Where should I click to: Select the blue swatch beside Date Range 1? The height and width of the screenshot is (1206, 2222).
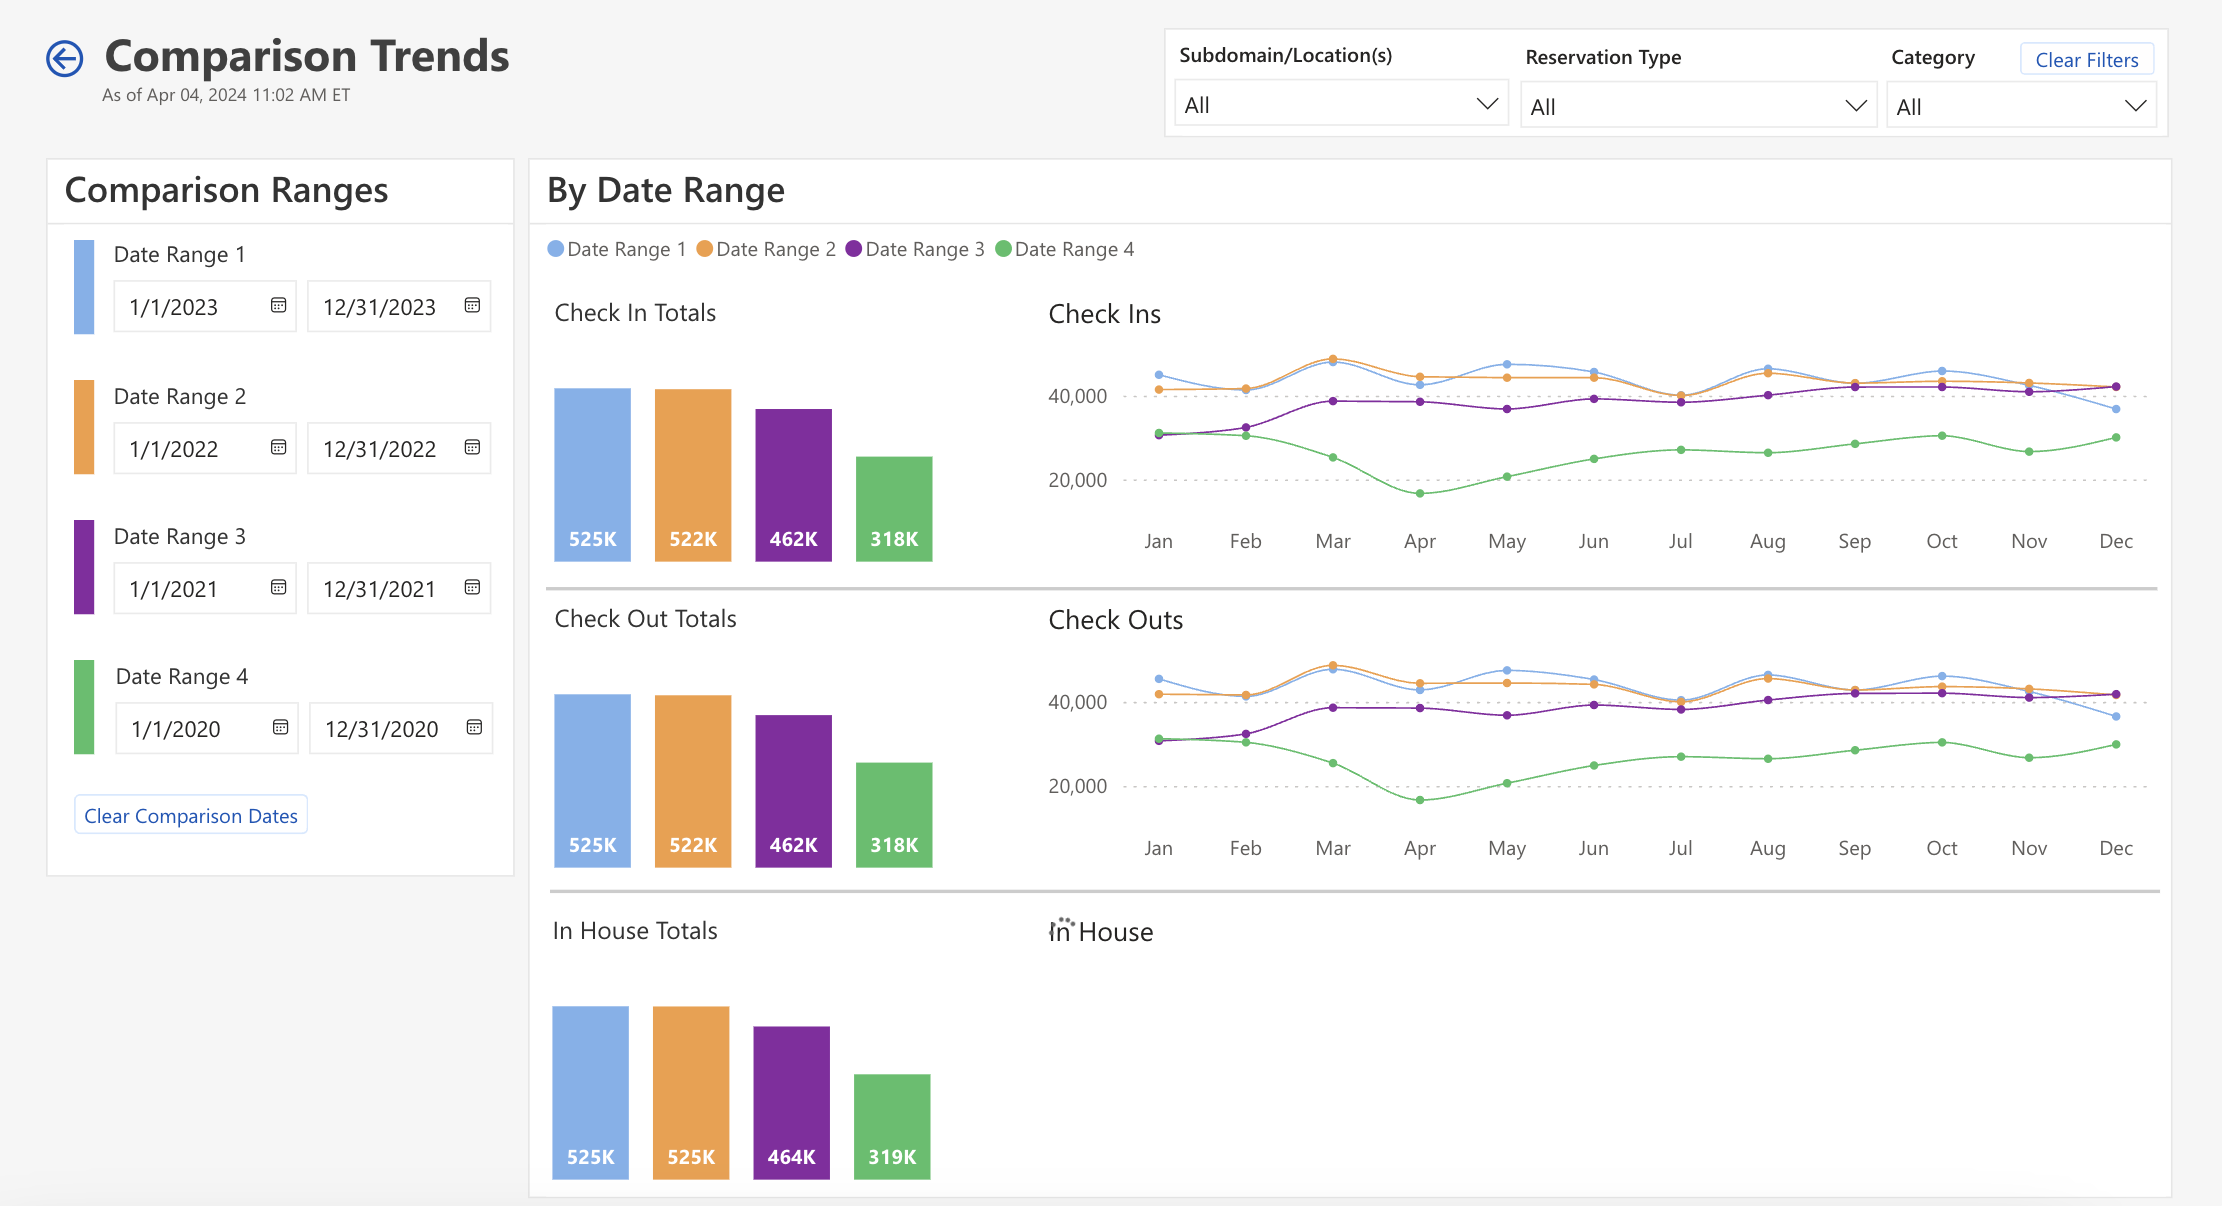pos(84,287)
